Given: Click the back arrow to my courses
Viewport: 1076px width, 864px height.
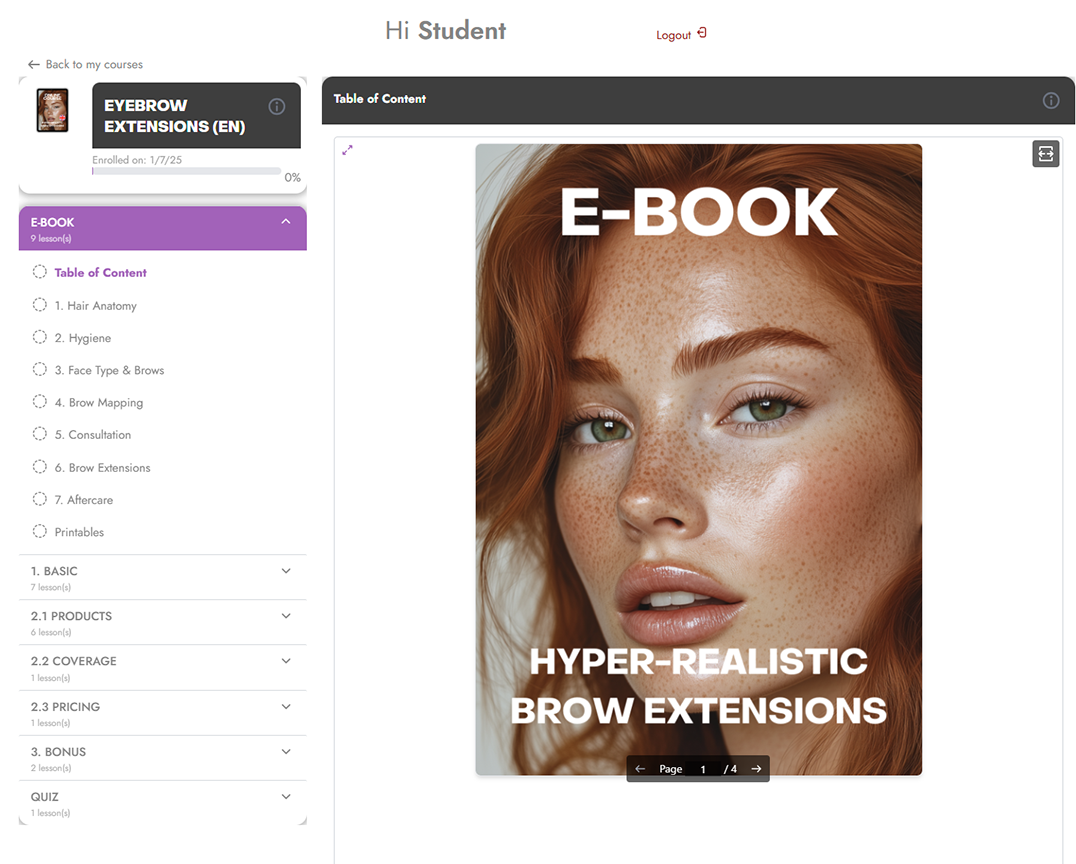Looking at the screenshot, I should click(x=33, y=64).
